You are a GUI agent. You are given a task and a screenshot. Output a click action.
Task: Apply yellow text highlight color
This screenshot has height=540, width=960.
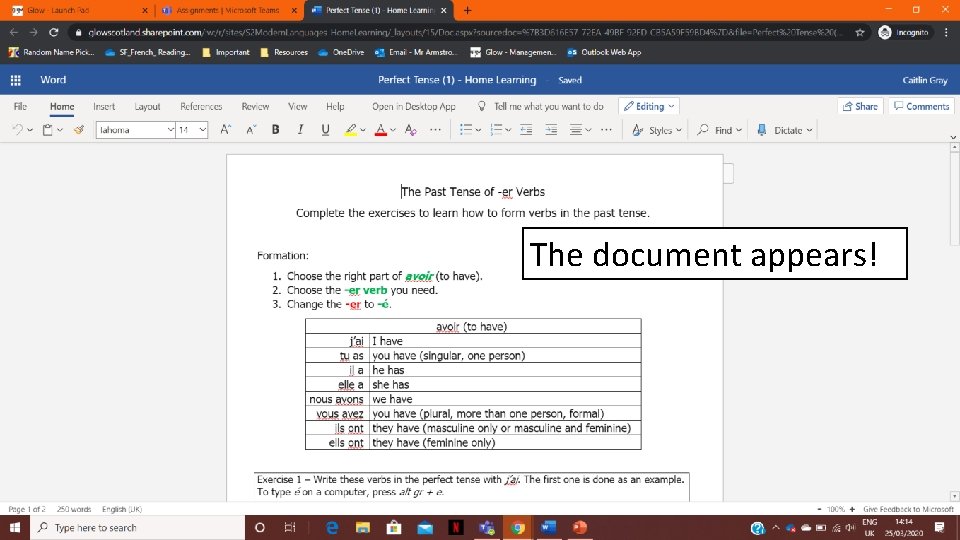[350, 130]
